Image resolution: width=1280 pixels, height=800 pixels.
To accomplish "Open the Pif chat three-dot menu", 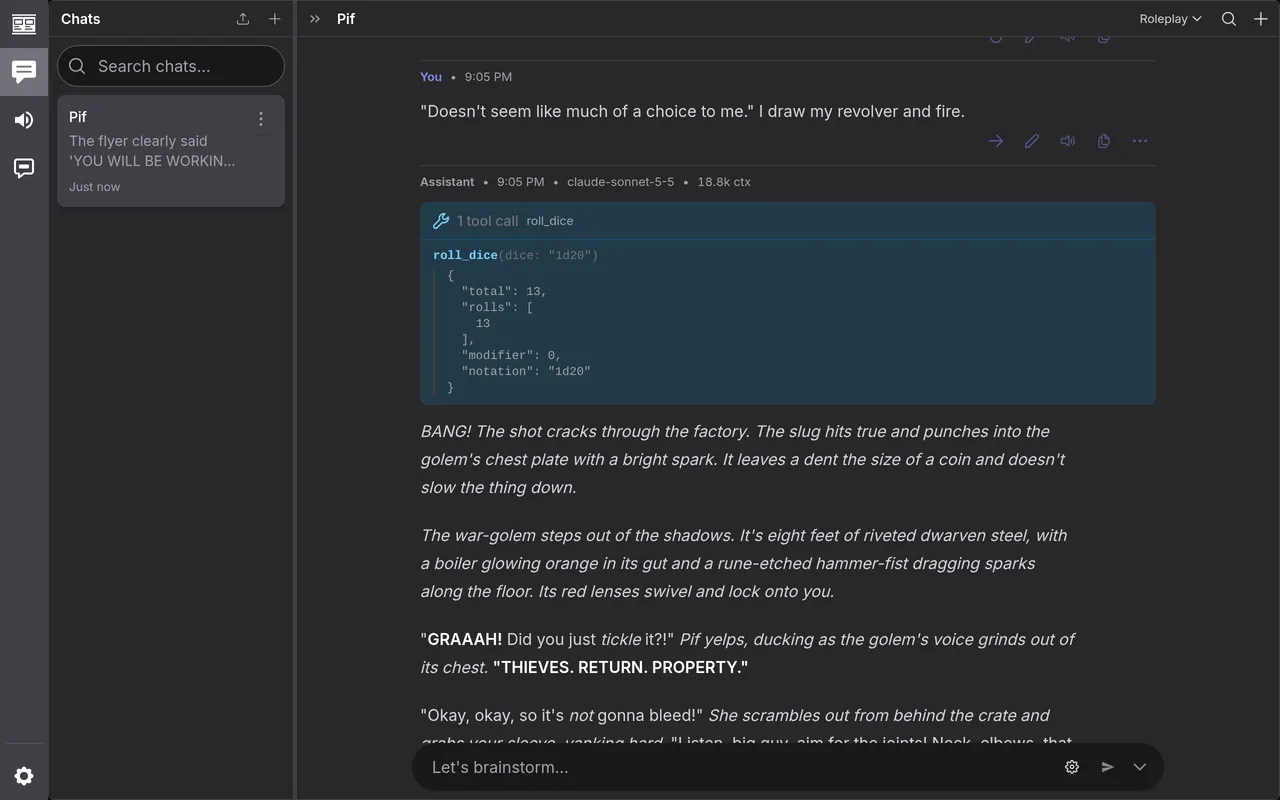I will [261, 119].
